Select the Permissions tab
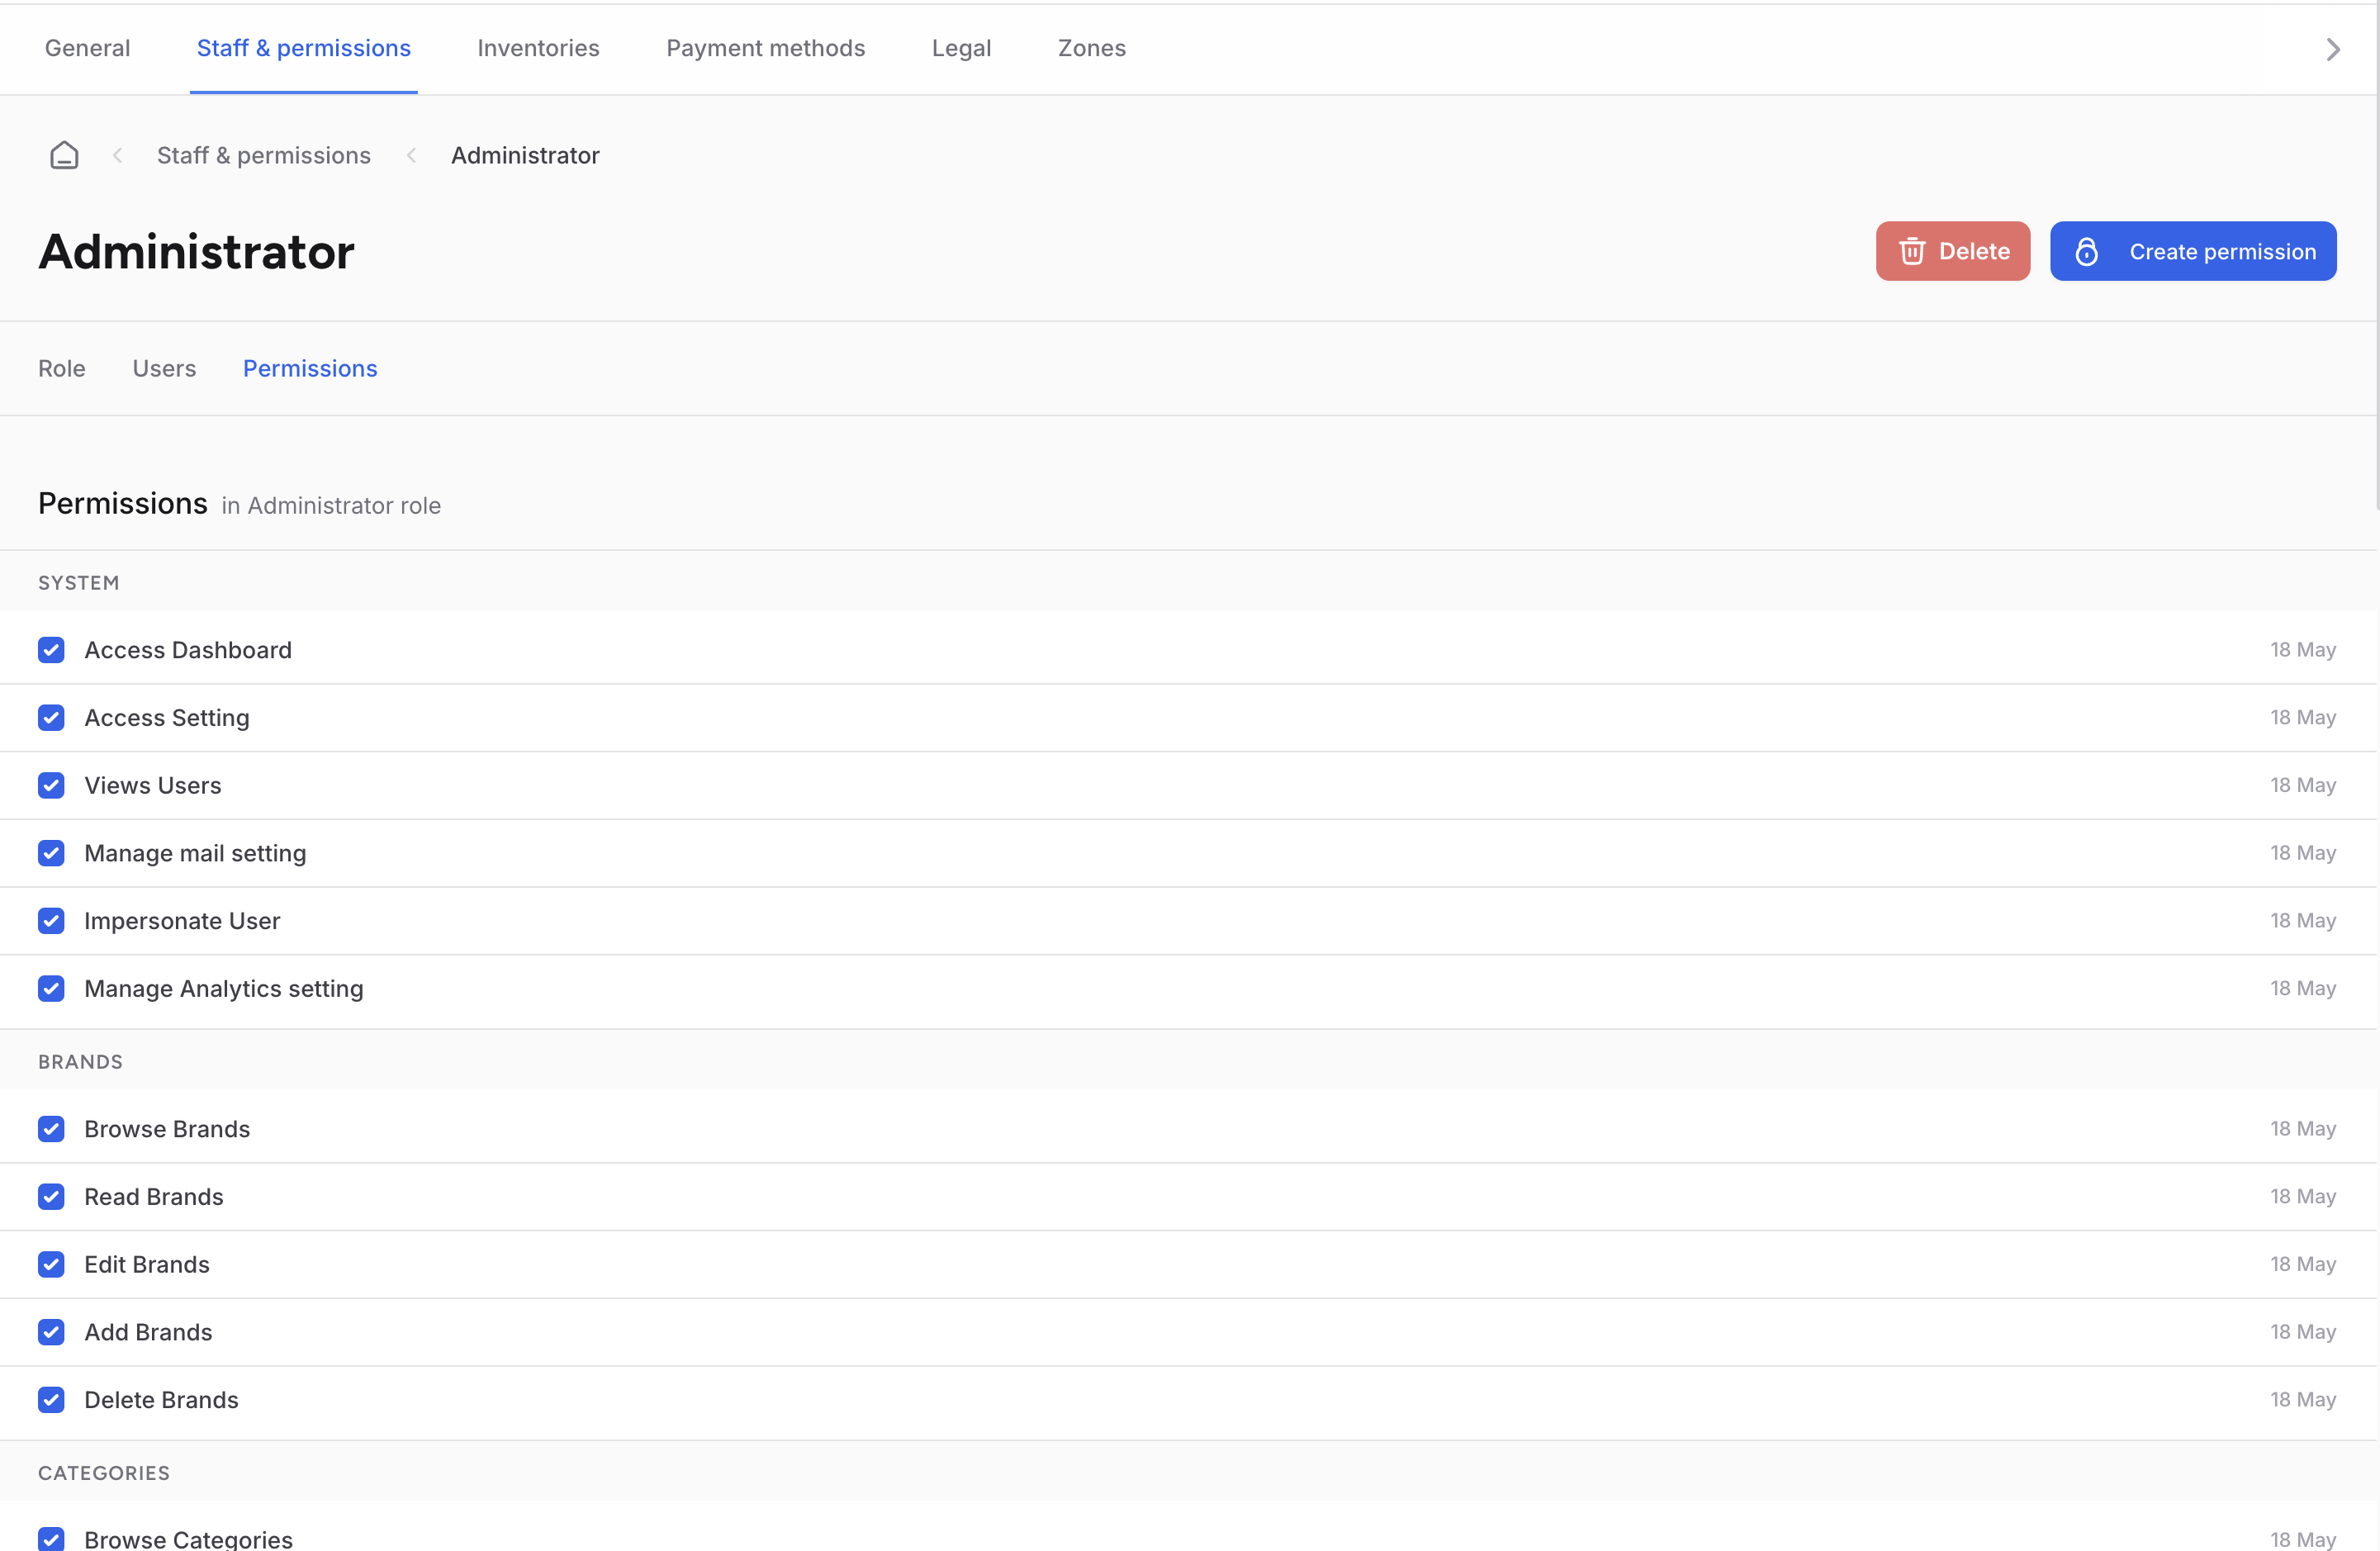Image resolution: width=2380 pixels, height=1551 pixels. (309, 366)
